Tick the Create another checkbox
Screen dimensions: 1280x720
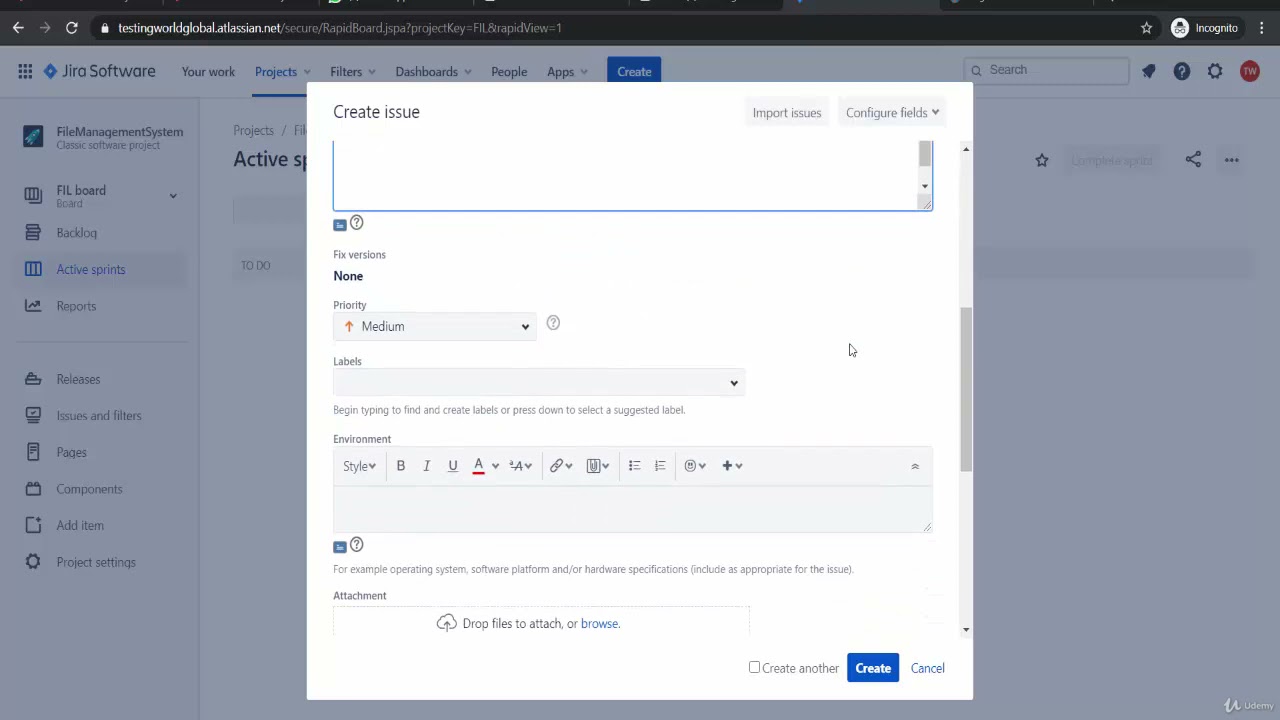click(x=755, y=667)
